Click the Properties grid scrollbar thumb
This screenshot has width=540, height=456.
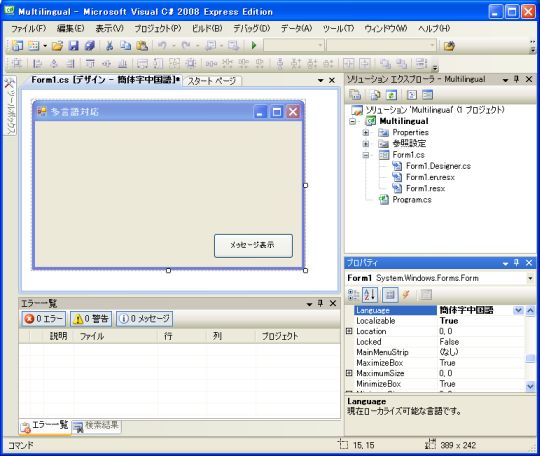[530, 359]
